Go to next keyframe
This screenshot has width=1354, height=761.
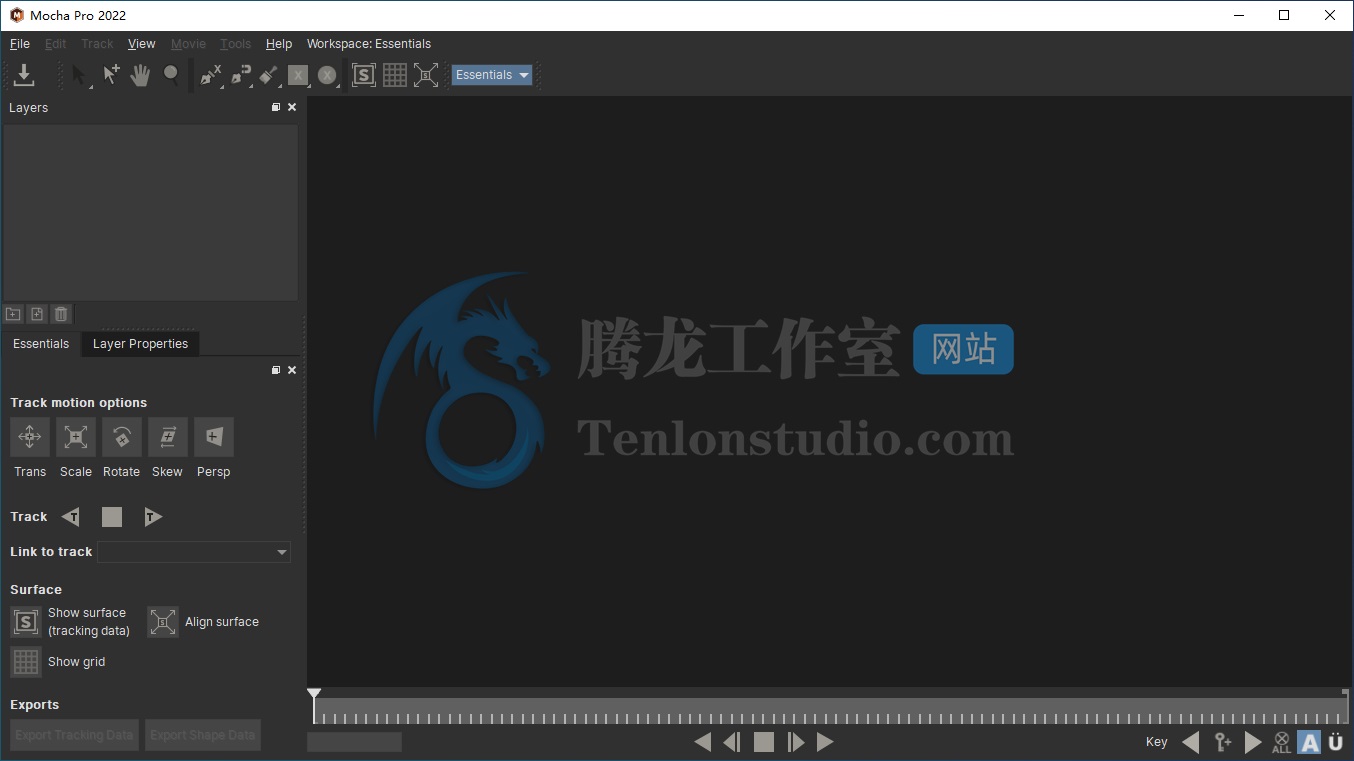[1253, 742]
